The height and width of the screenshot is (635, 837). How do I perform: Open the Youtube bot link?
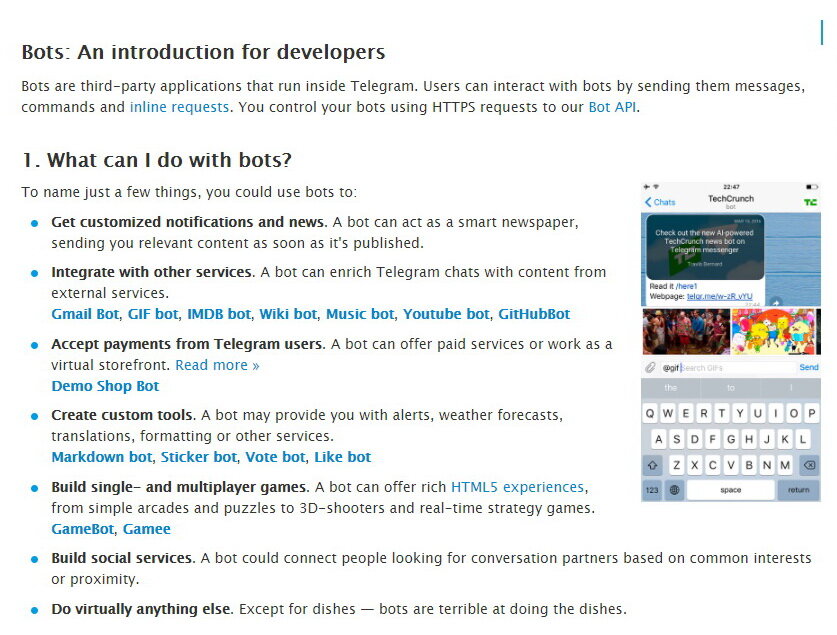tap(446, 314)
